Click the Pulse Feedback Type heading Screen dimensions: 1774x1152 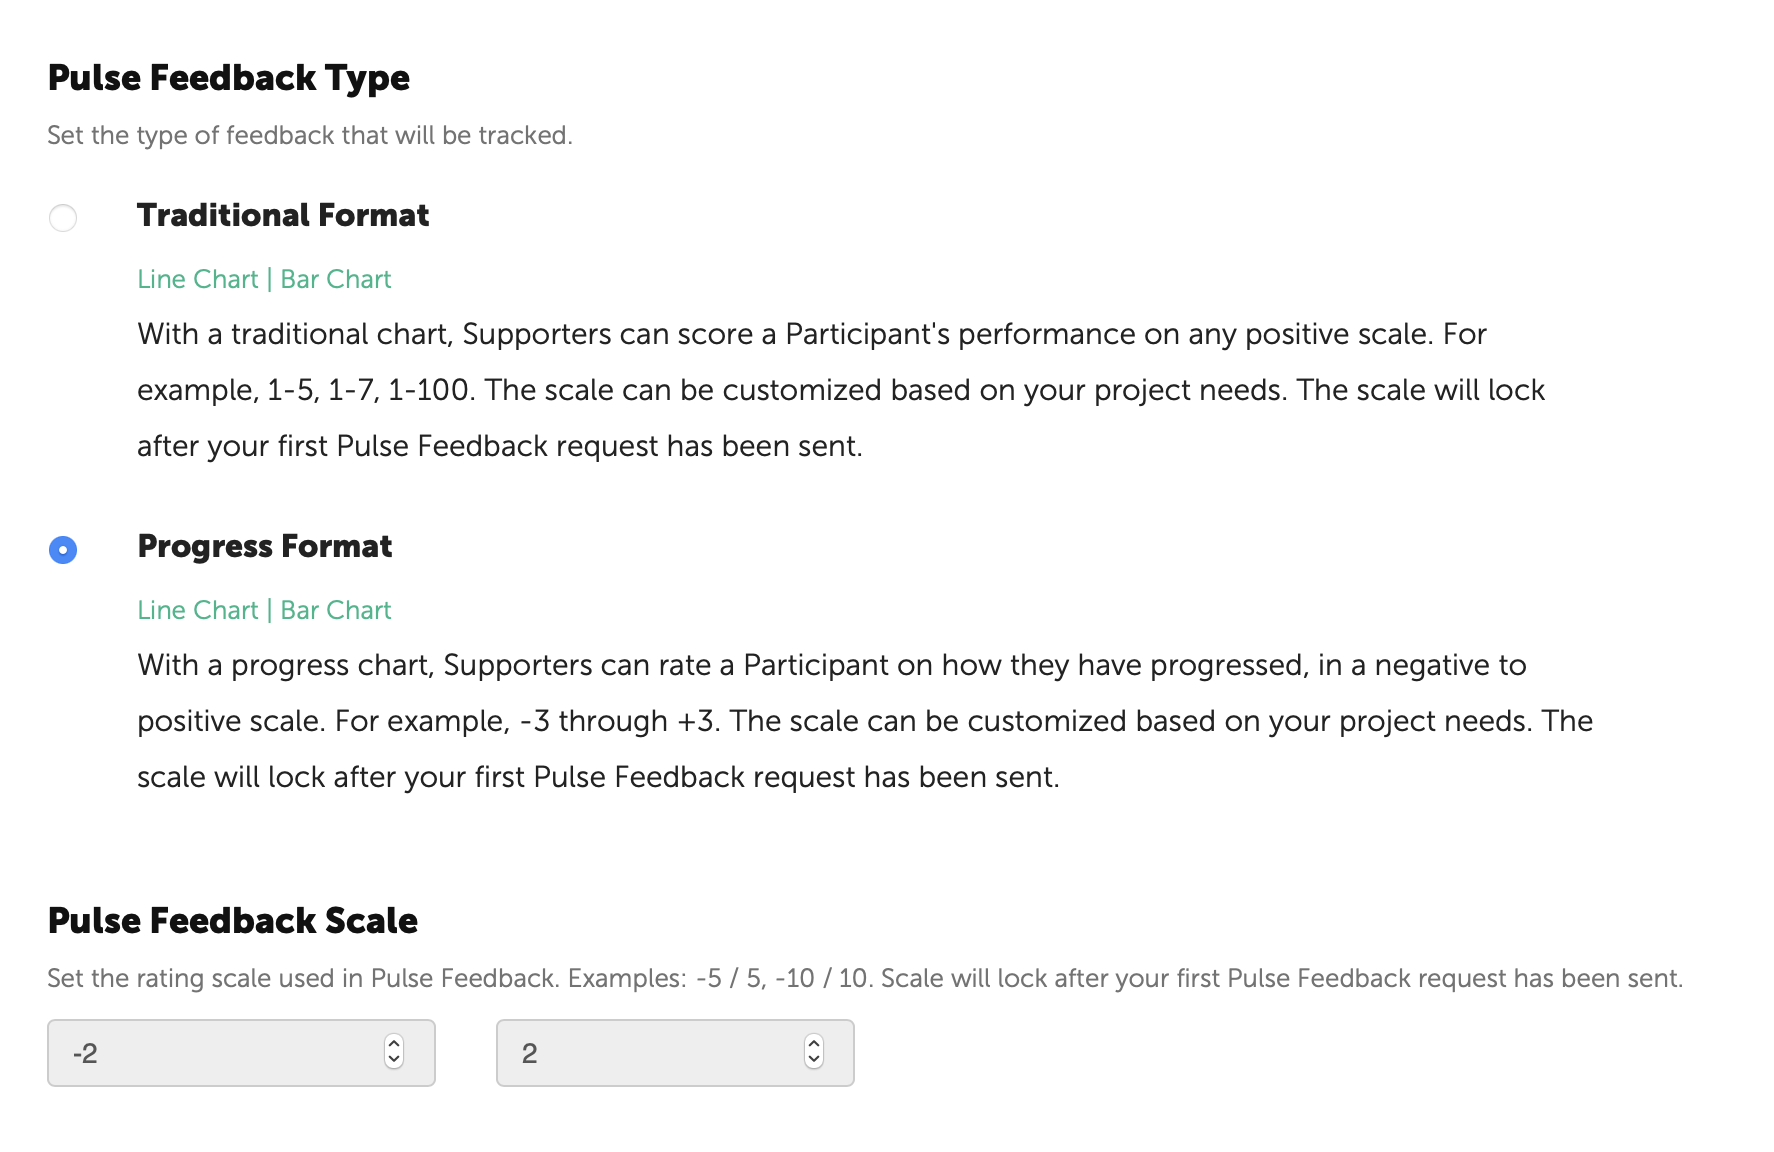pos(229,78)
